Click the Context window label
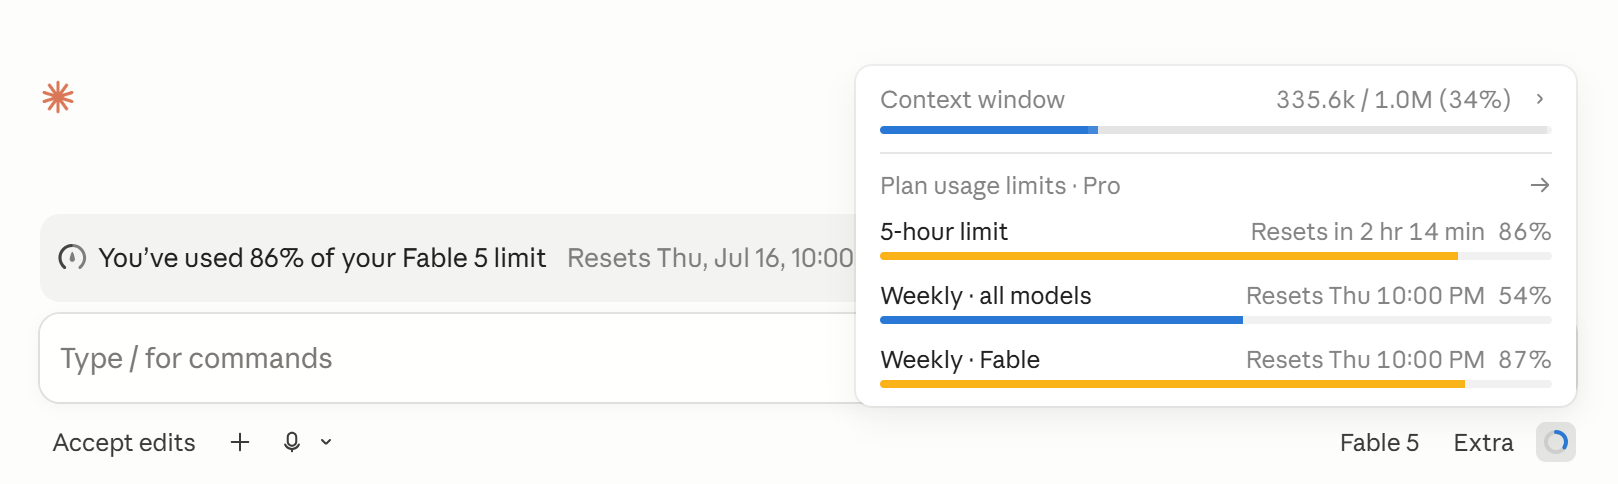 click(972, 100)
